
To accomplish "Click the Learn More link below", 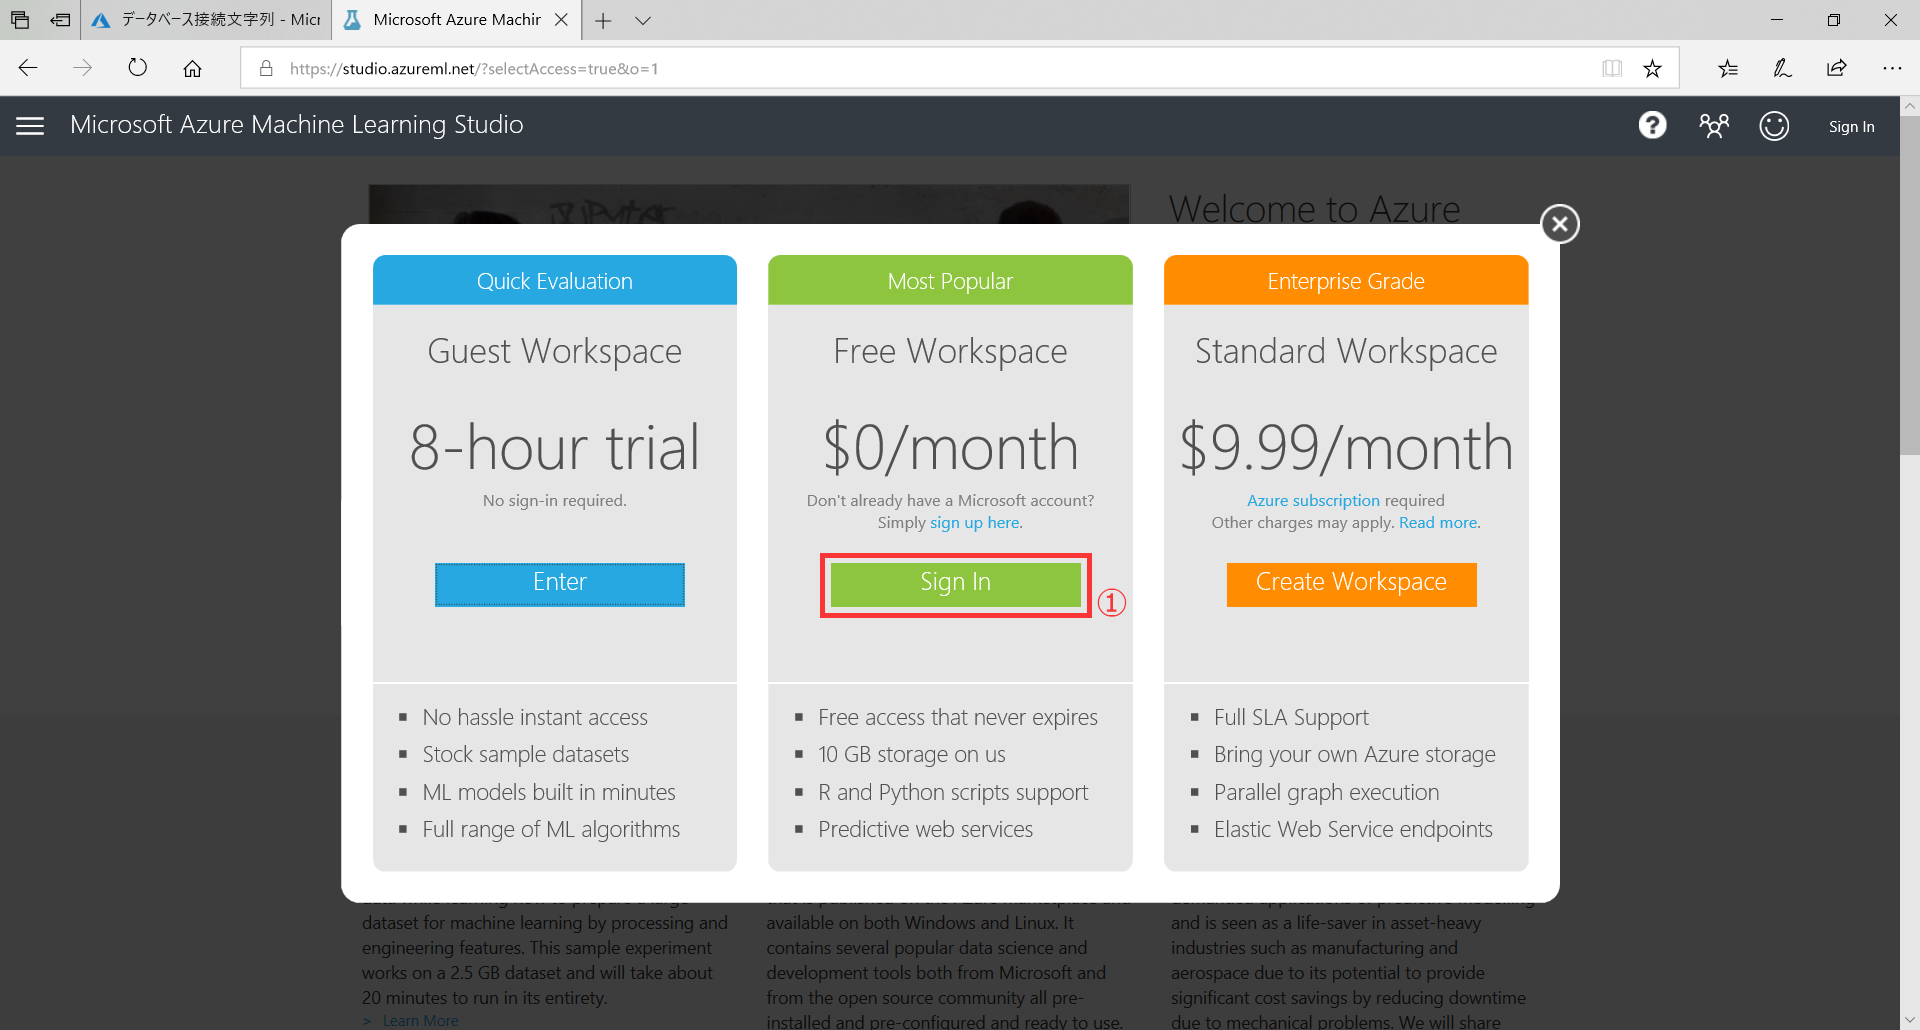I will coord(420,1020).
